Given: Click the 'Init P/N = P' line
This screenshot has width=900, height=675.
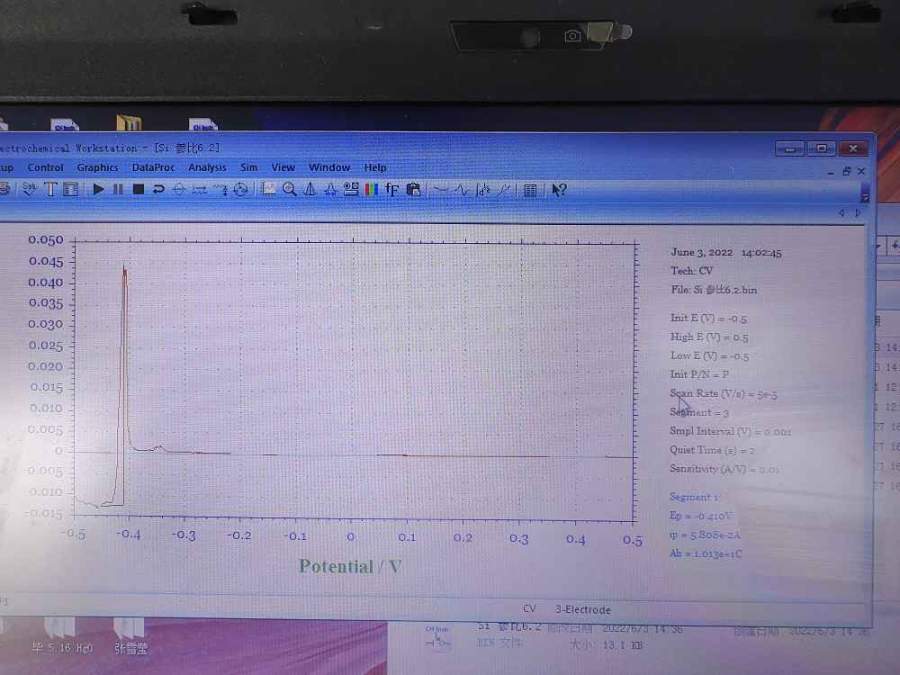Looking at the screenshot, I should (x=700, y=374).
